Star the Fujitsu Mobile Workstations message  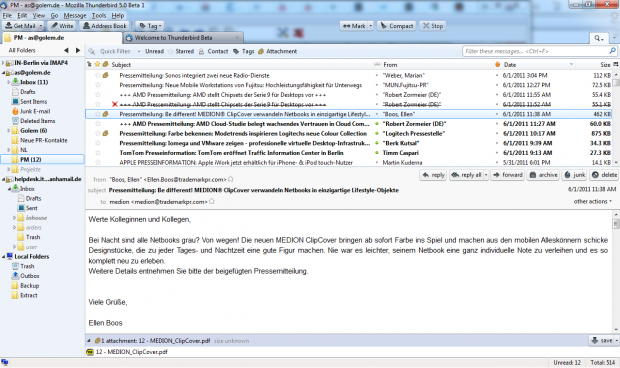pyautogui.click(x=98, y=85)
